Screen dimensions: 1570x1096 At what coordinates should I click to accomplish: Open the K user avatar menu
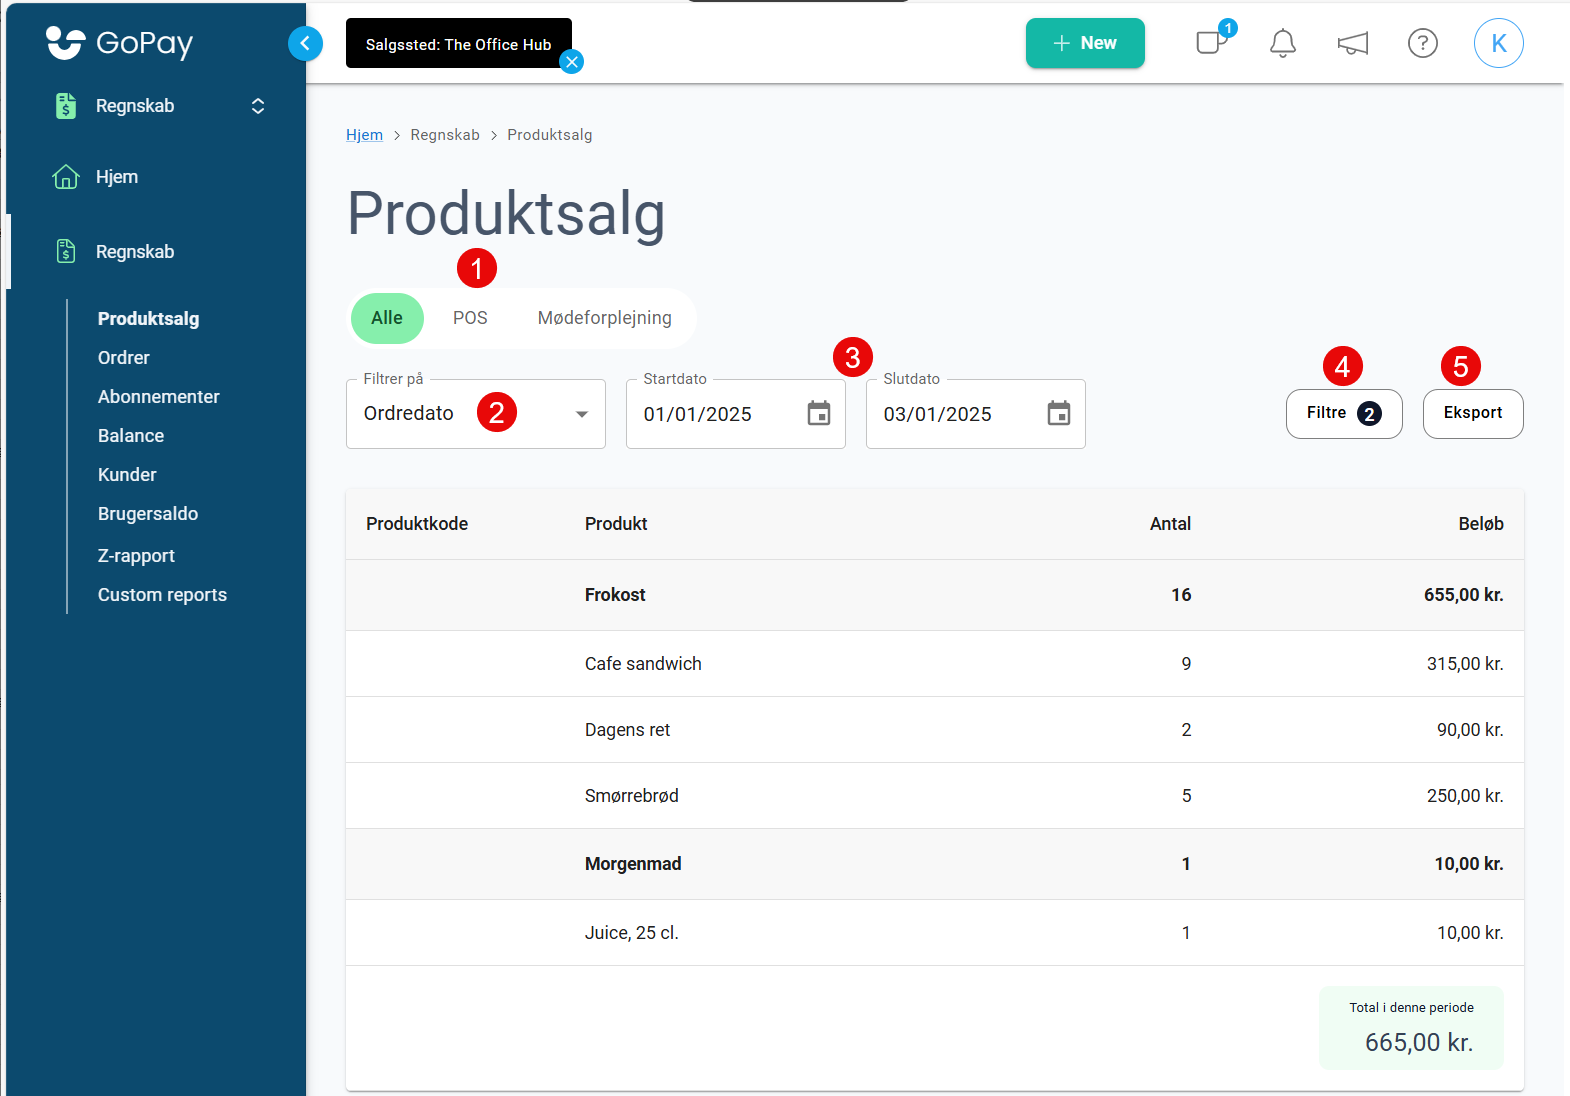tap(1498, 43)
